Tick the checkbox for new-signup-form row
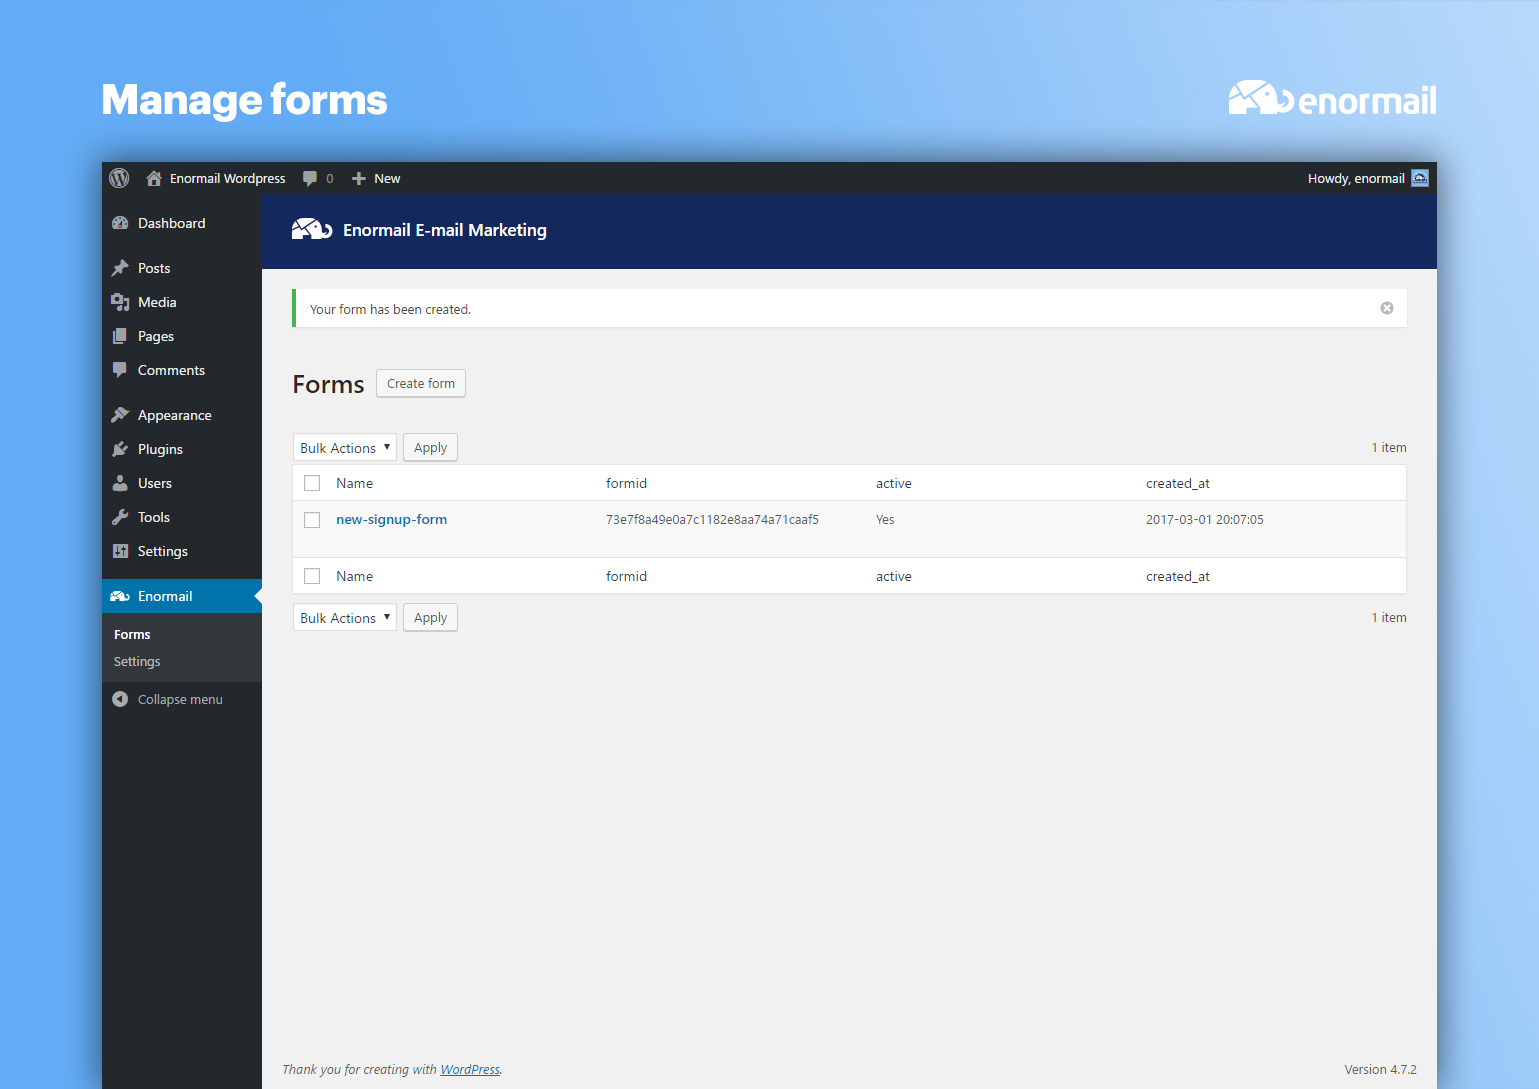 [x=312, y=520]
